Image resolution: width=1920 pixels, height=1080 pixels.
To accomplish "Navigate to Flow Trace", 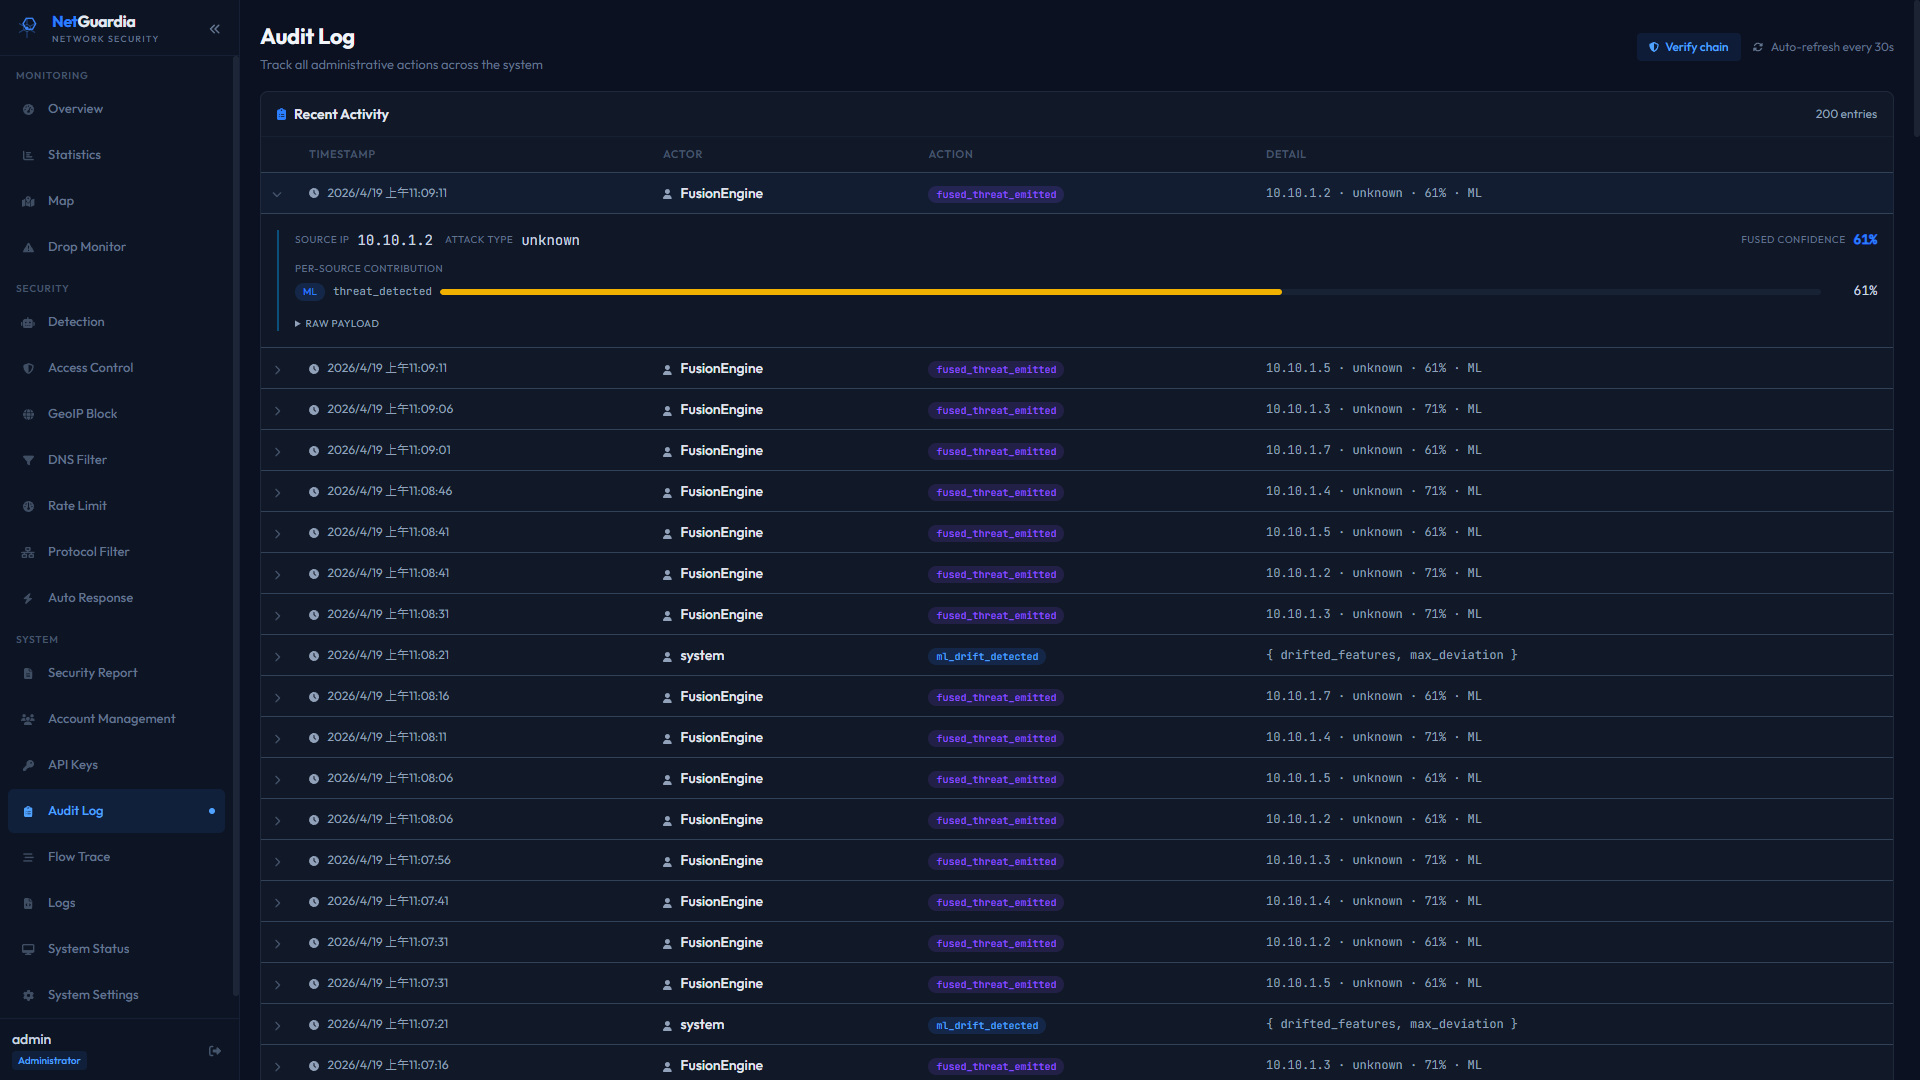I will pyautogui.click(x=116, y=857).
